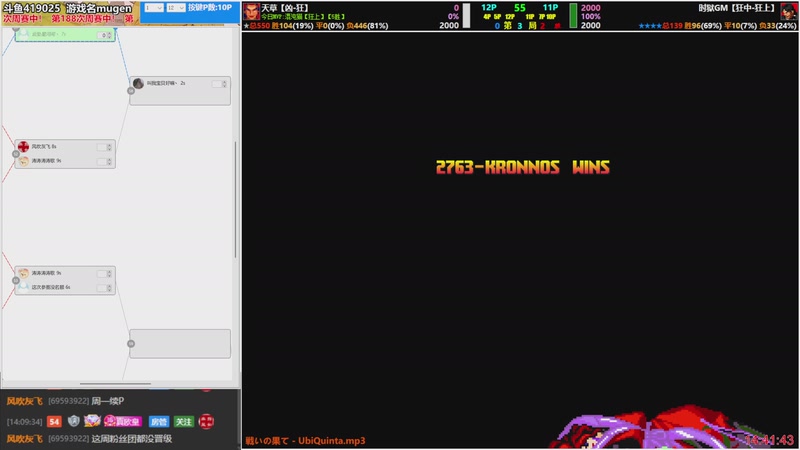The height and width of the screenshot is (450, 800).
Task: Open the first dropdown showing value 1
Action: coord(153,7)
